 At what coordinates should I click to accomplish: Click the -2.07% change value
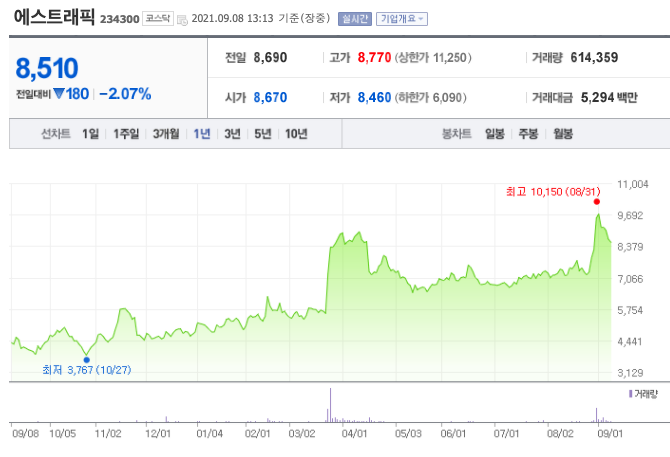coord(125,94)
